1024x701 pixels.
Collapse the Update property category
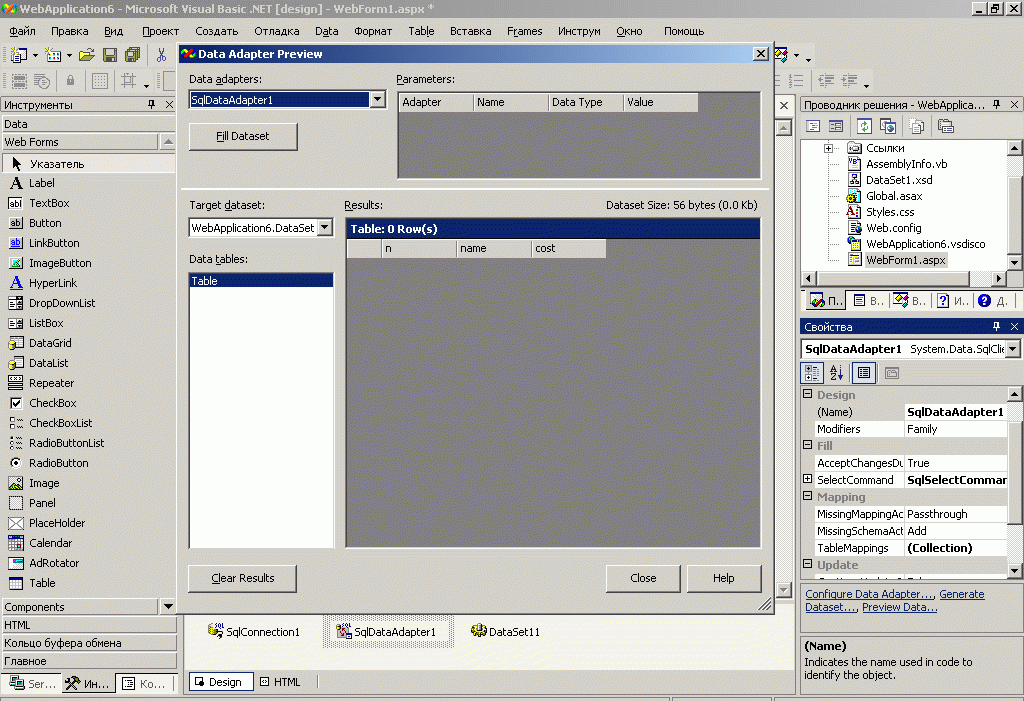tap(808, 564)
